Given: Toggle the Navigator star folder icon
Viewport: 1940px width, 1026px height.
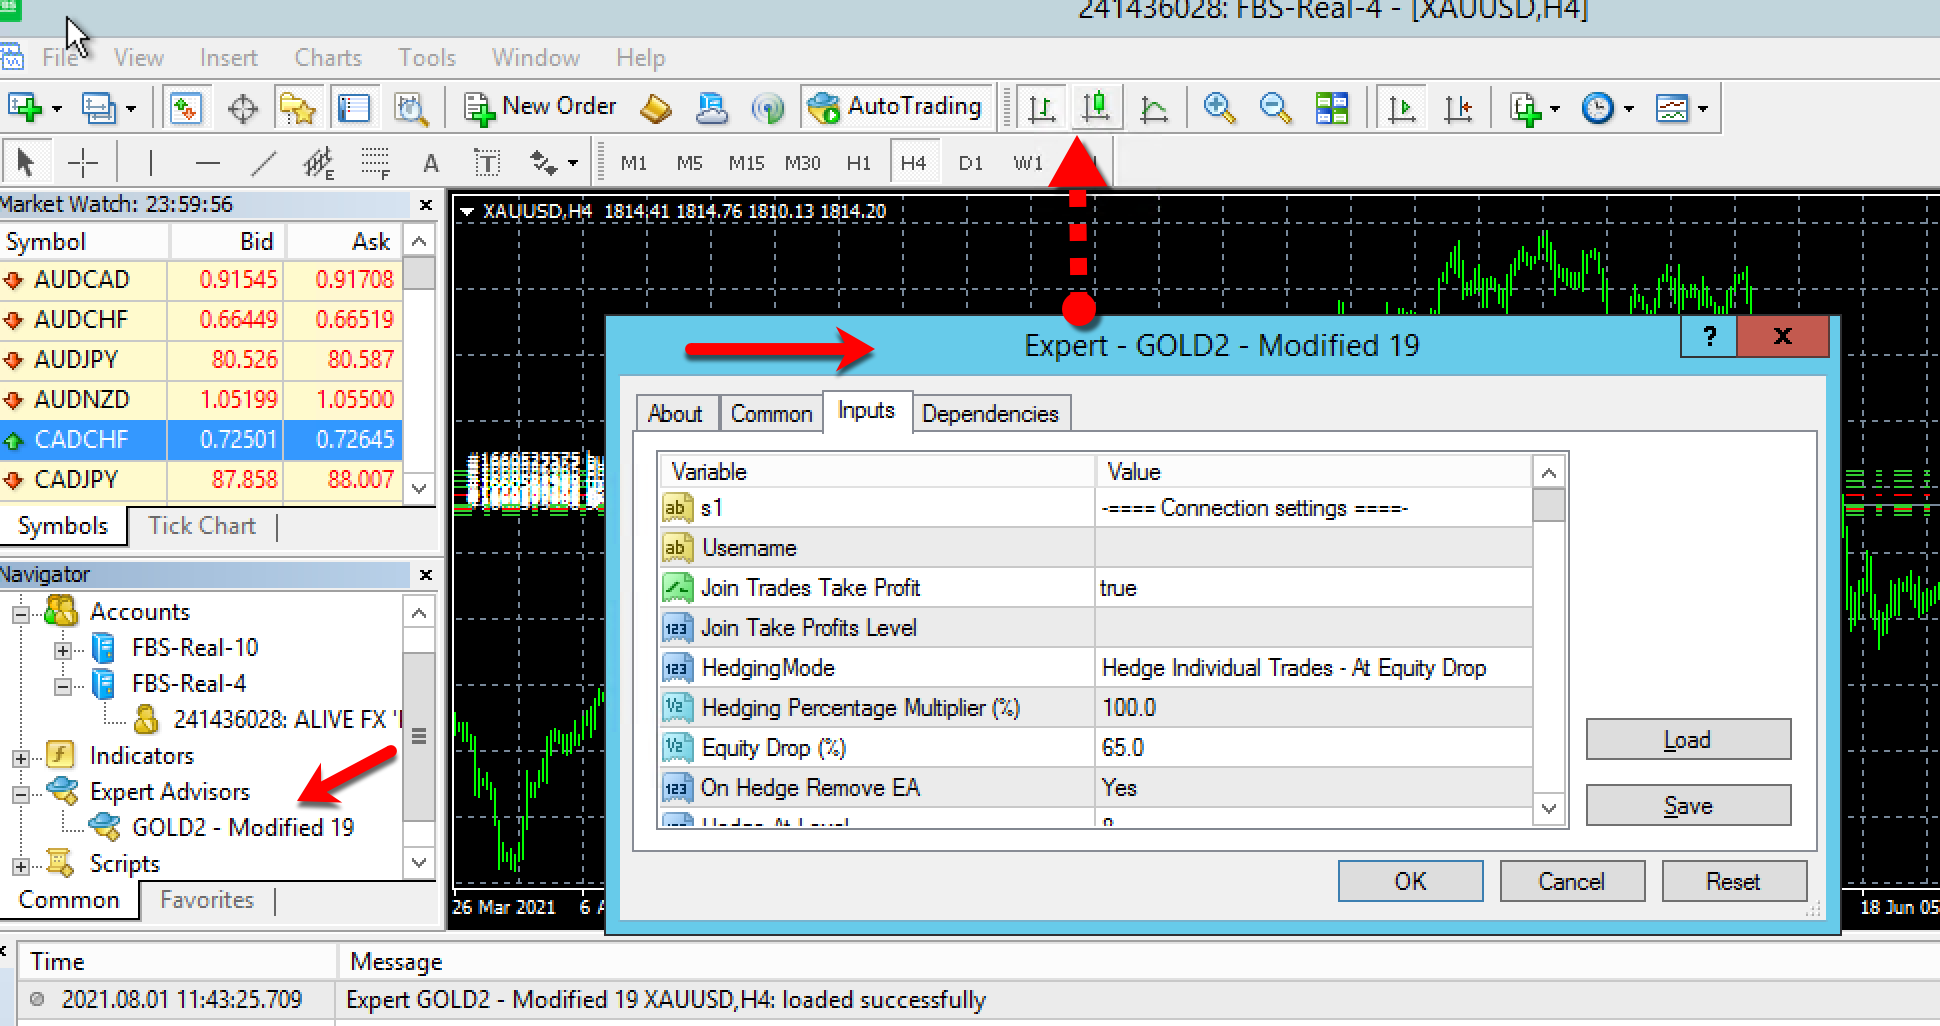Looking at the screenshot, I should point(298,107).
